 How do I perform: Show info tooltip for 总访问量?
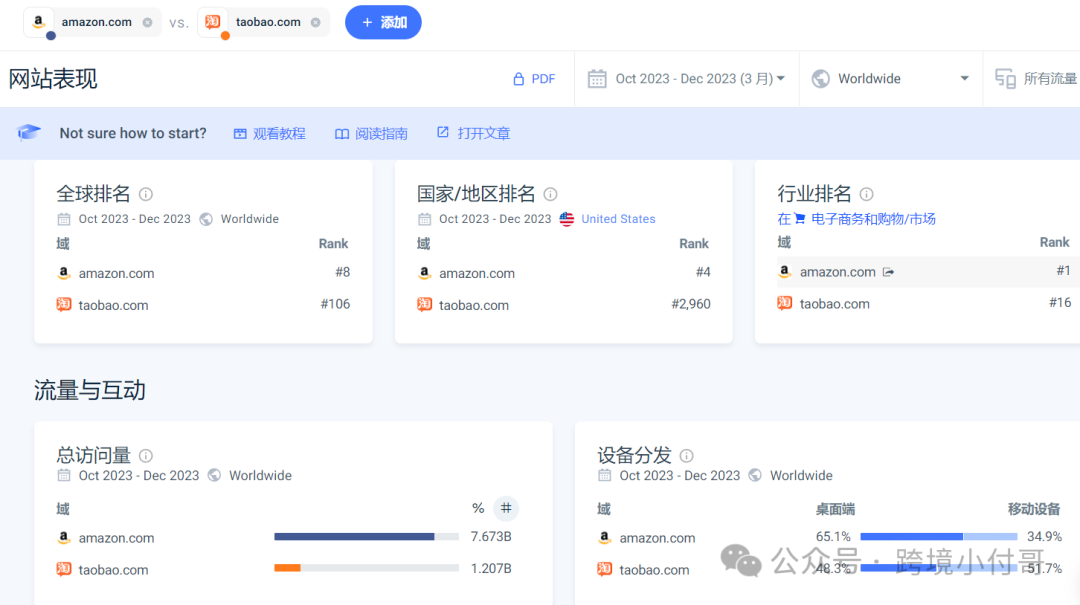coord(145,455)
